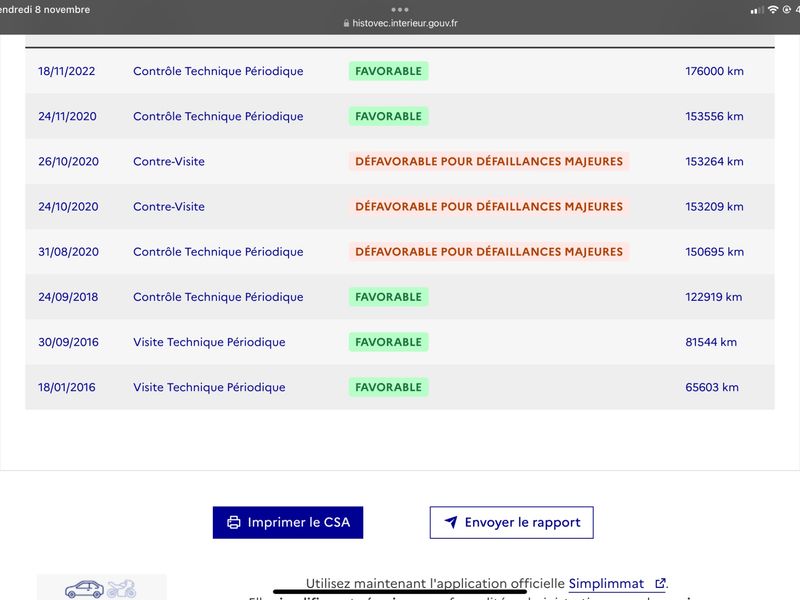This screenshot has width=800, height=600.
Task: Click the DÉFAVORABLE badge for 26/10/2020
Action: [489, 161]
